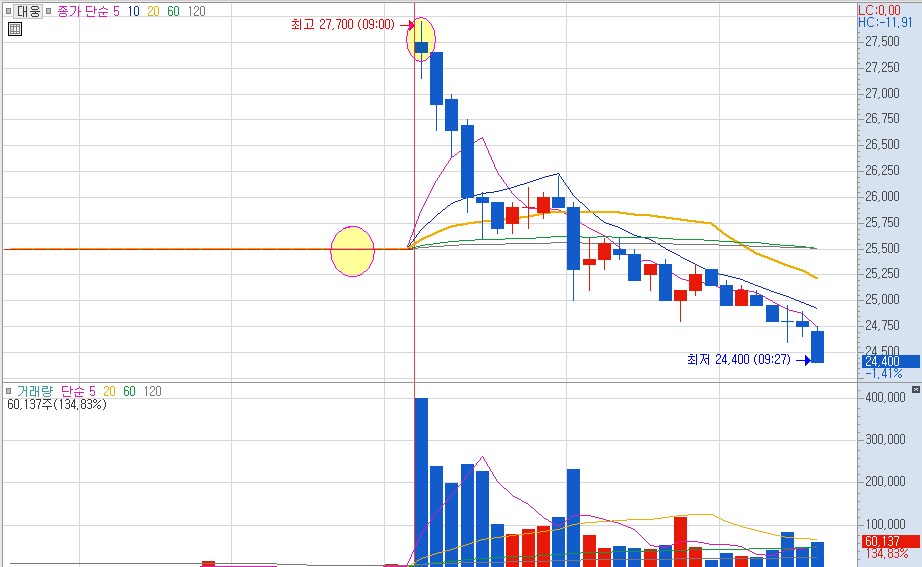Click the red 60,137 volume tag

[891, 541]
